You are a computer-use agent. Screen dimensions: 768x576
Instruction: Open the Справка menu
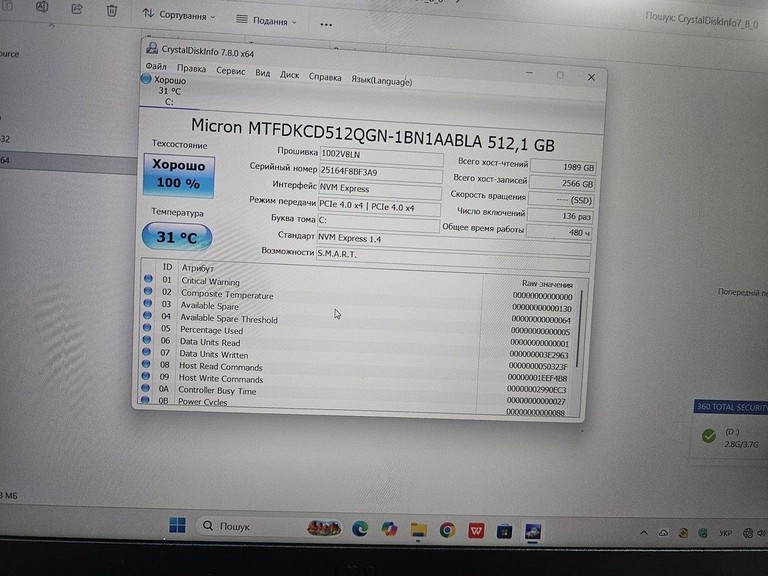tap(325, 77)
